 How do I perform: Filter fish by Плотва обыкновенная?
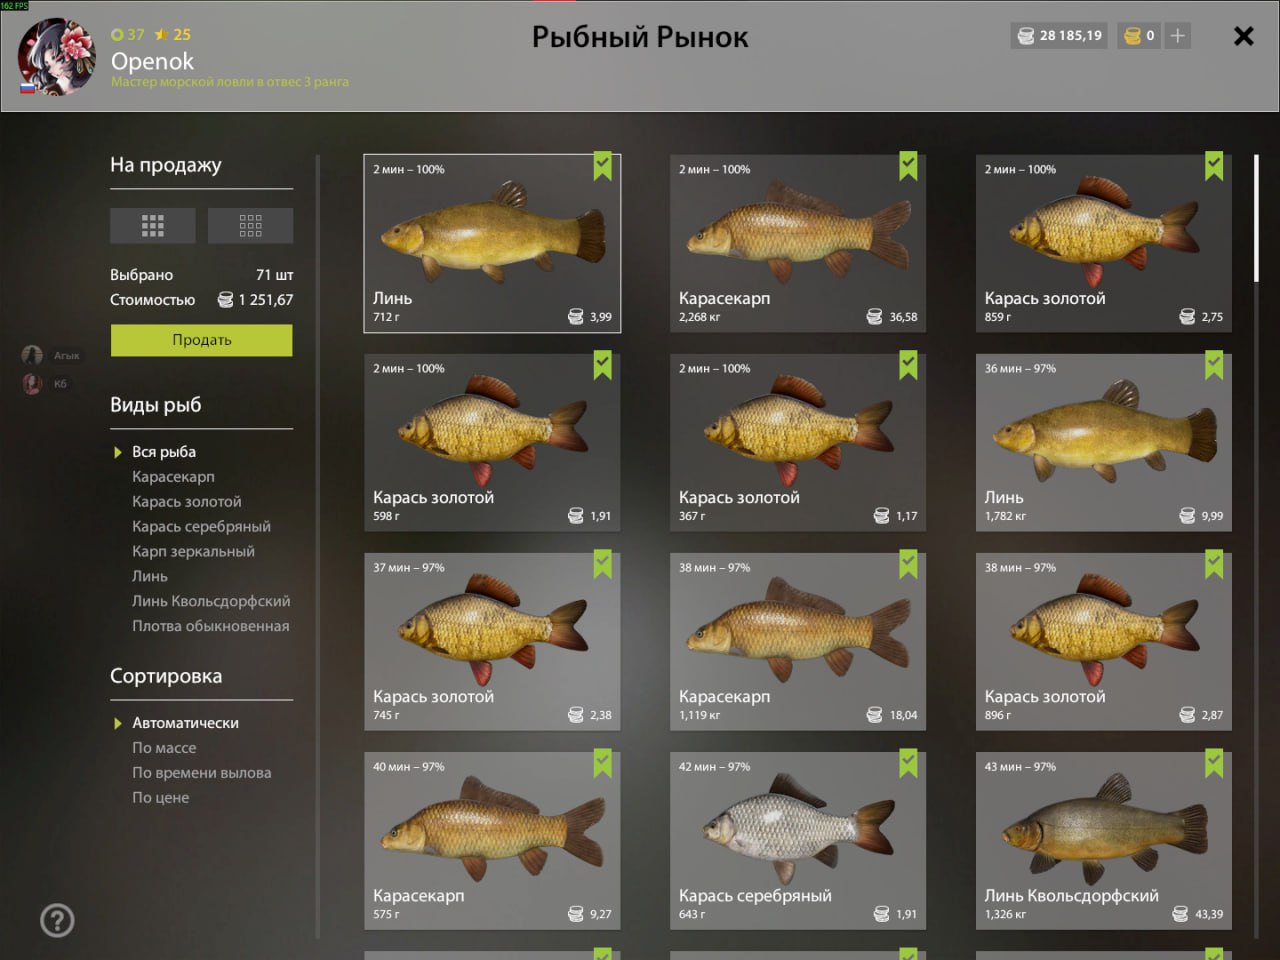(211, 626)
